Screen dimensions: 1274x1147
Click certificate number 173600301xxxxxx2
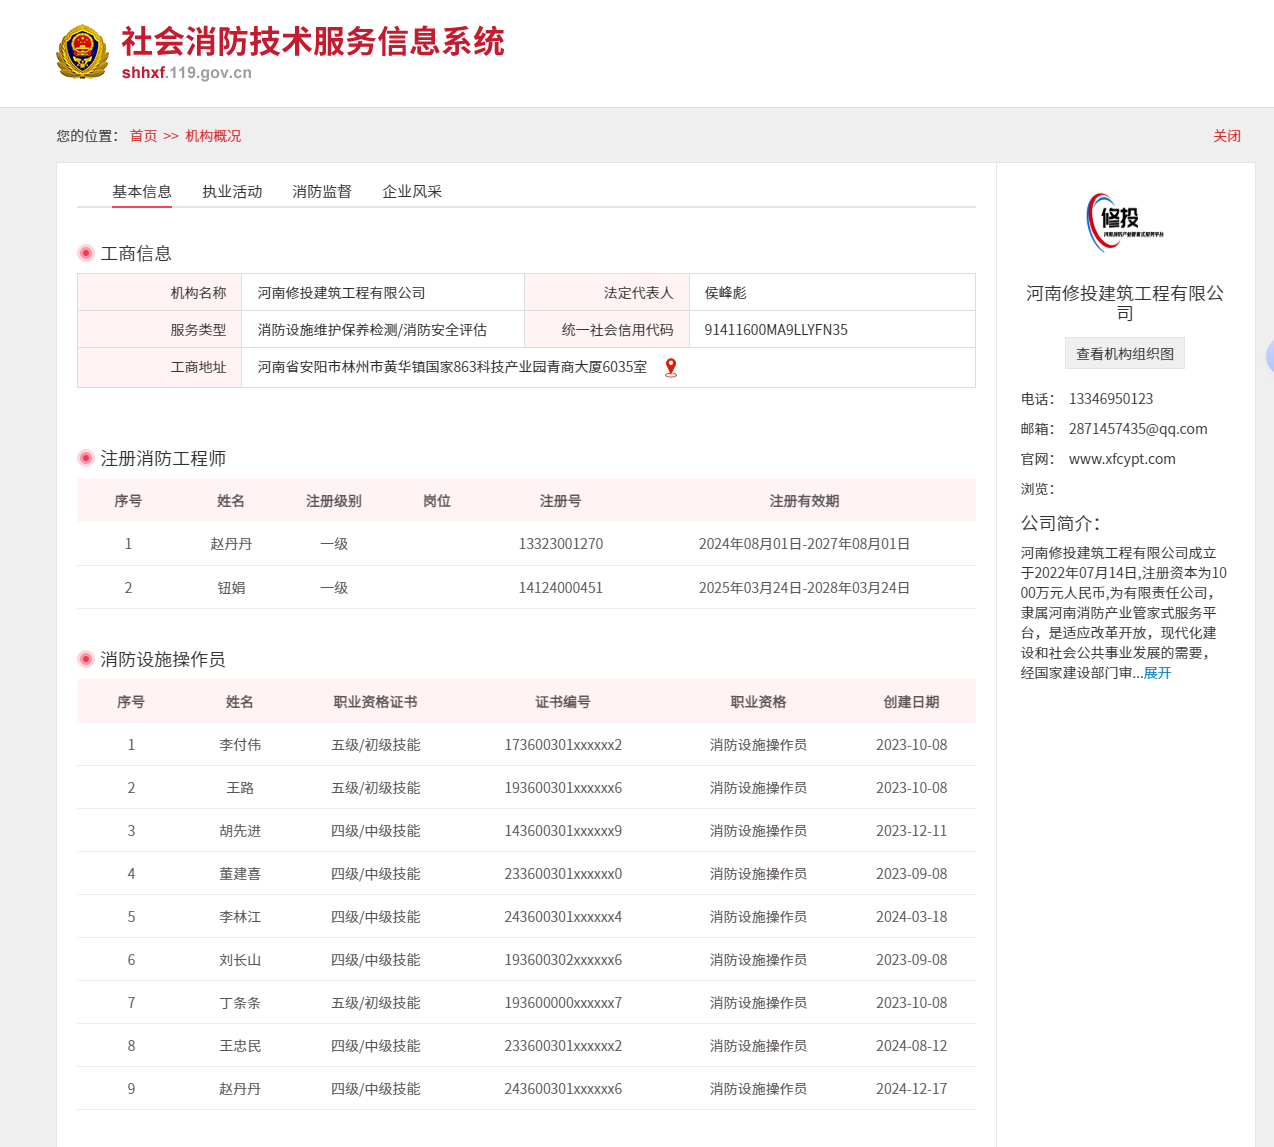tap(563, 745)
